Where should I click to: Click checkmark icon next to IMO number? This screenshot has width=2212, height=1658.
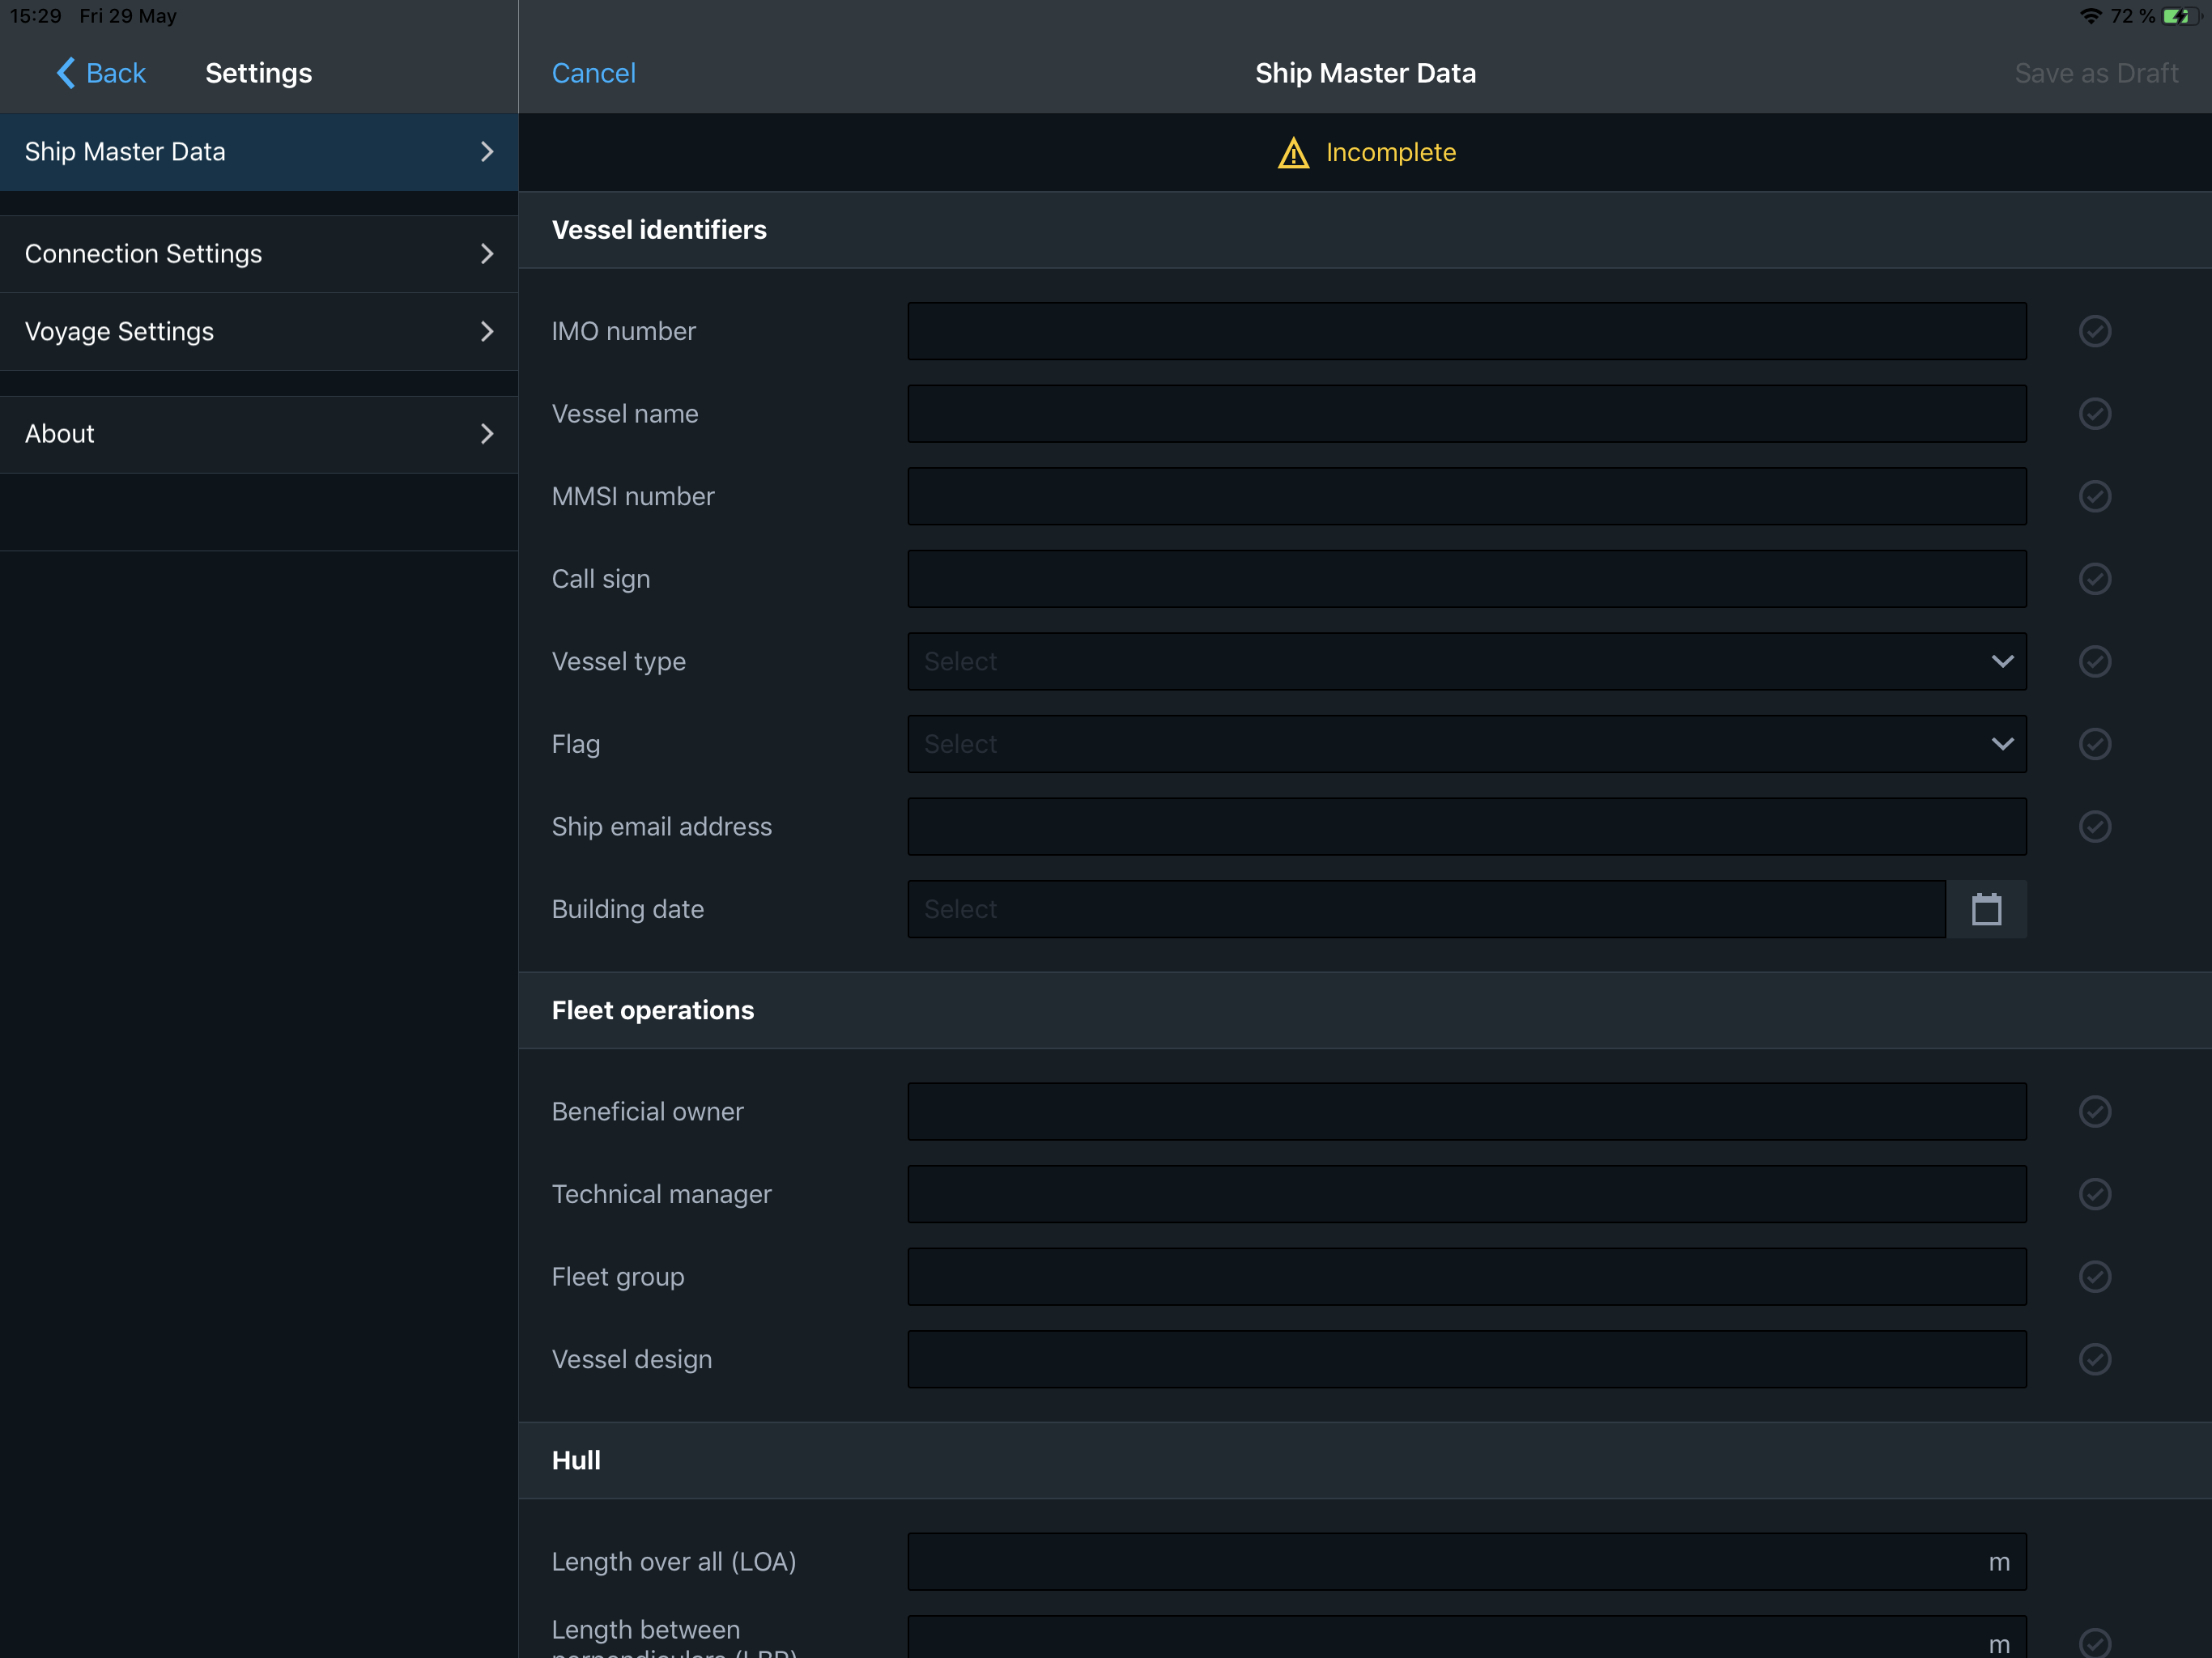(x=2094, y=331)
